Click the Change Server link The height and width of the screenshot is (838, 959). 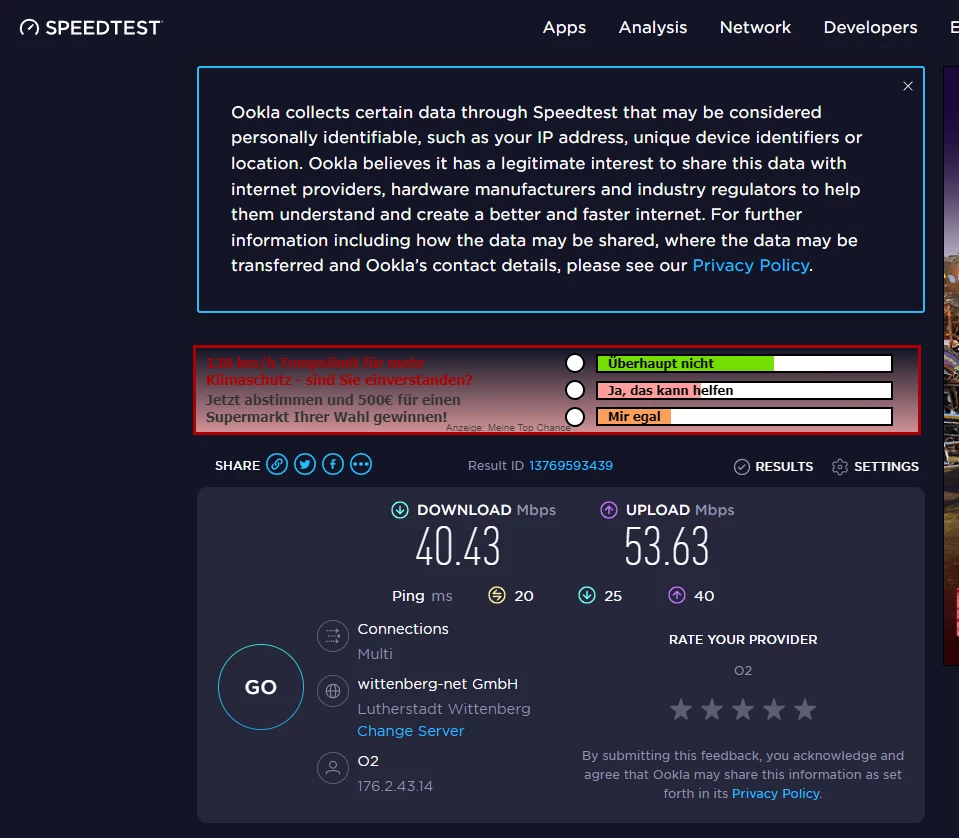click(410, 731)
